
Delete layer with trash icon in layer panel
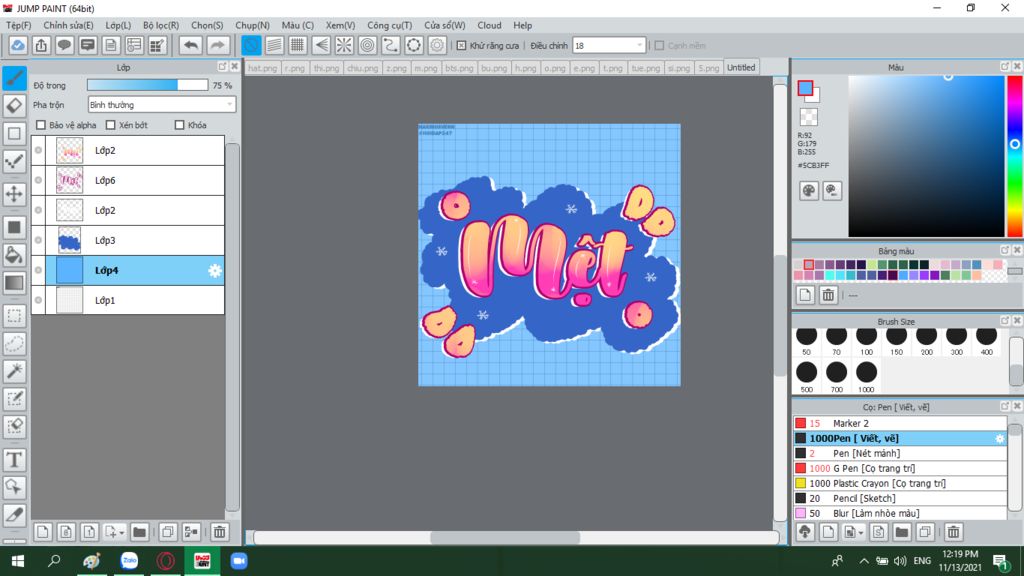[219, 532]
